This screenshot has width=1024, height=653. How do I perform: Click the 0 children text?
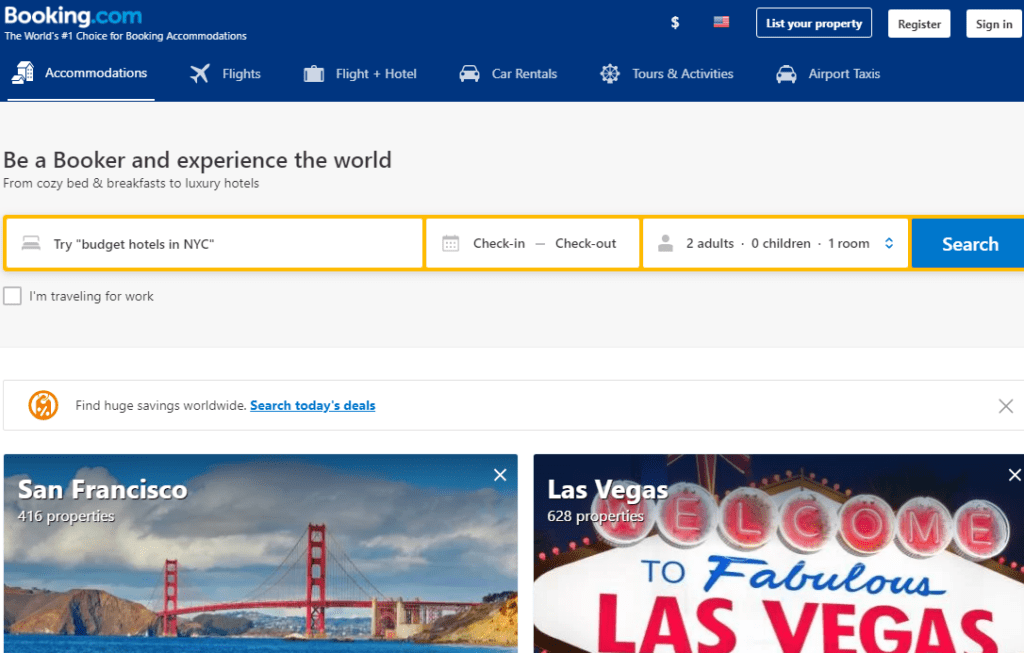click(780, 244)
